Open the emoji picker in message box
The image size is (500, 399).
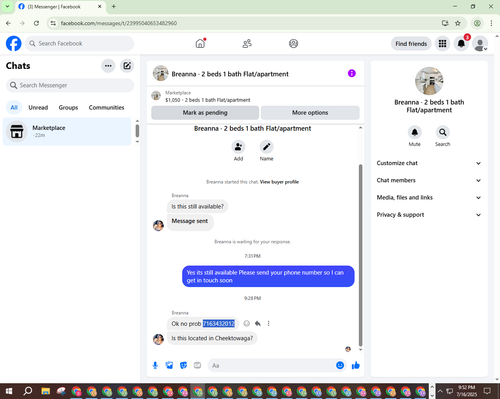point(340,365)
